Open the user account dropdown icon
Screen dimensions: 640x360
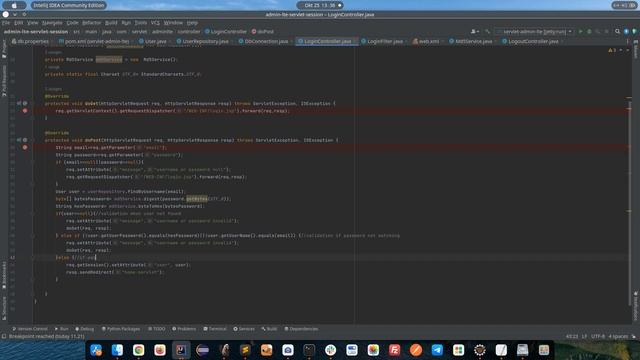tap(475, 31)
